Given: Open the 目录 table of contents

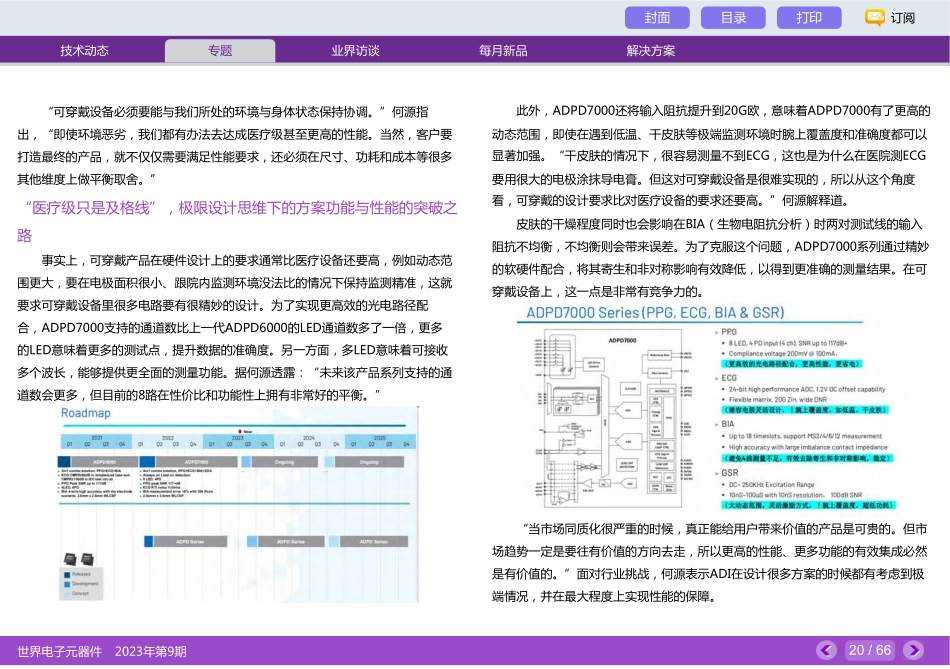Looking at the screenshot, I should pos(733,17).
